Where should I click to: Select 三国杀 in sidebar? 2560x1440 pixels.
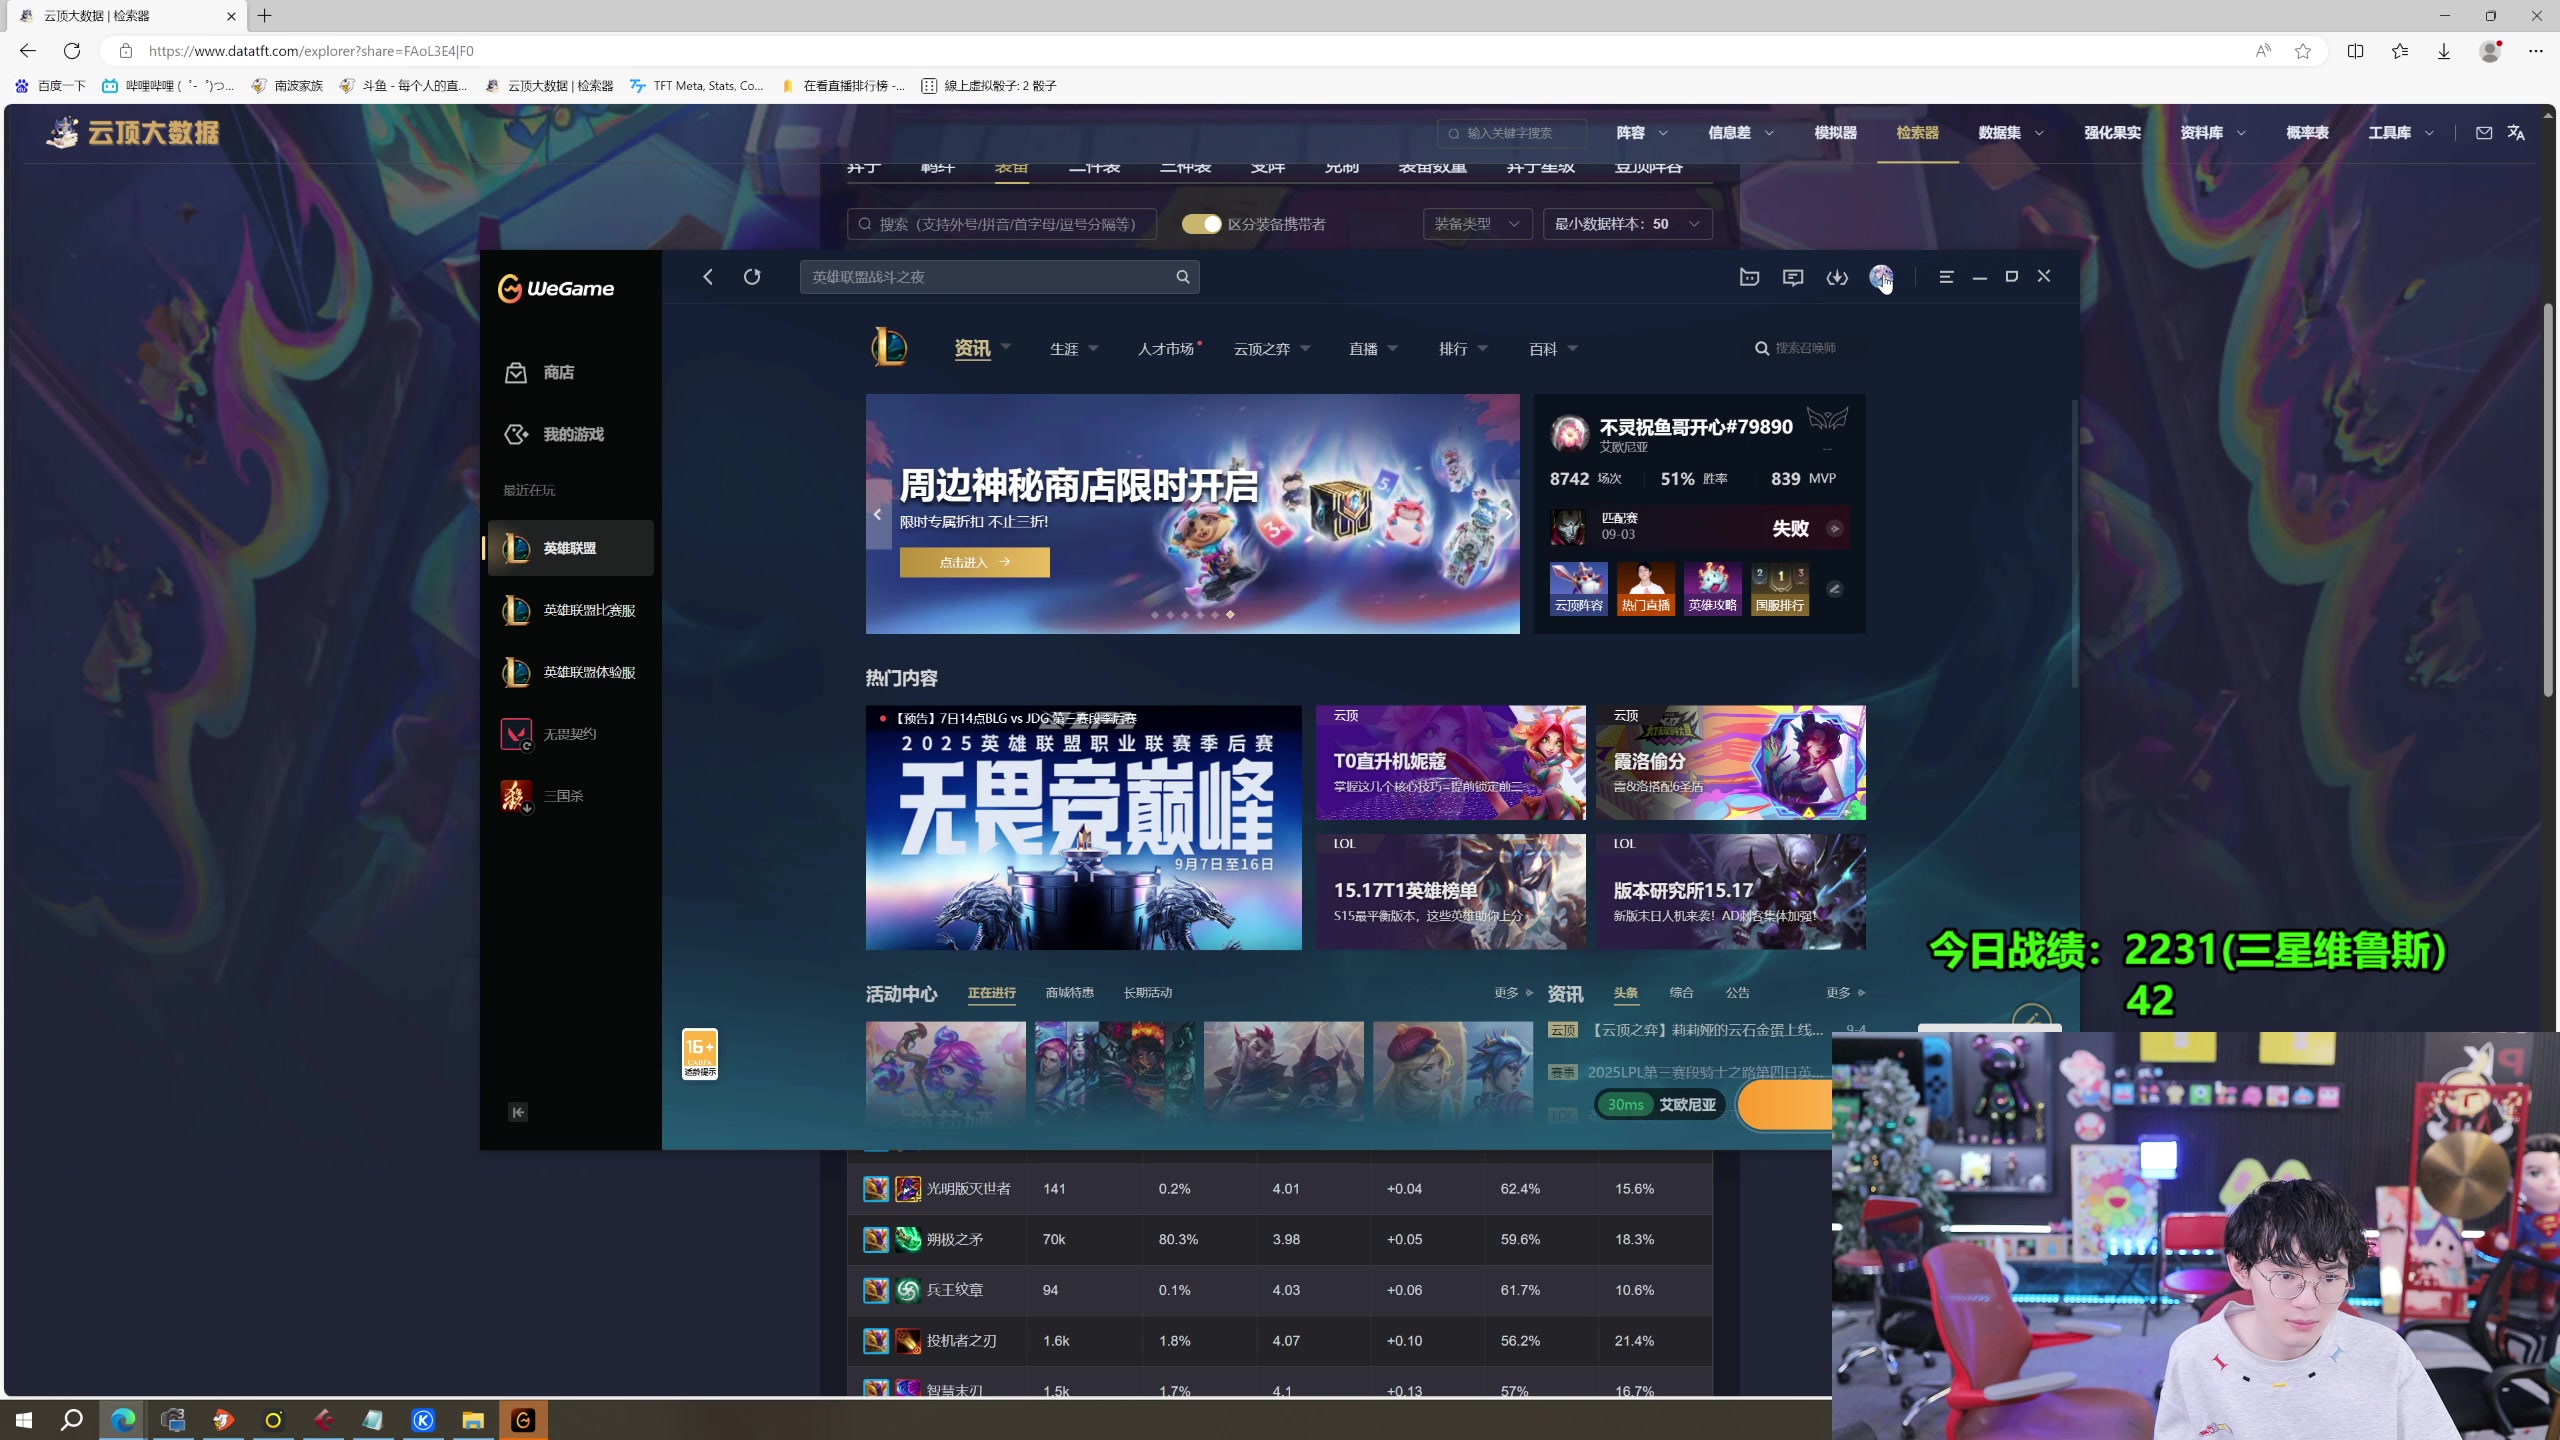(x=570, y=796)
